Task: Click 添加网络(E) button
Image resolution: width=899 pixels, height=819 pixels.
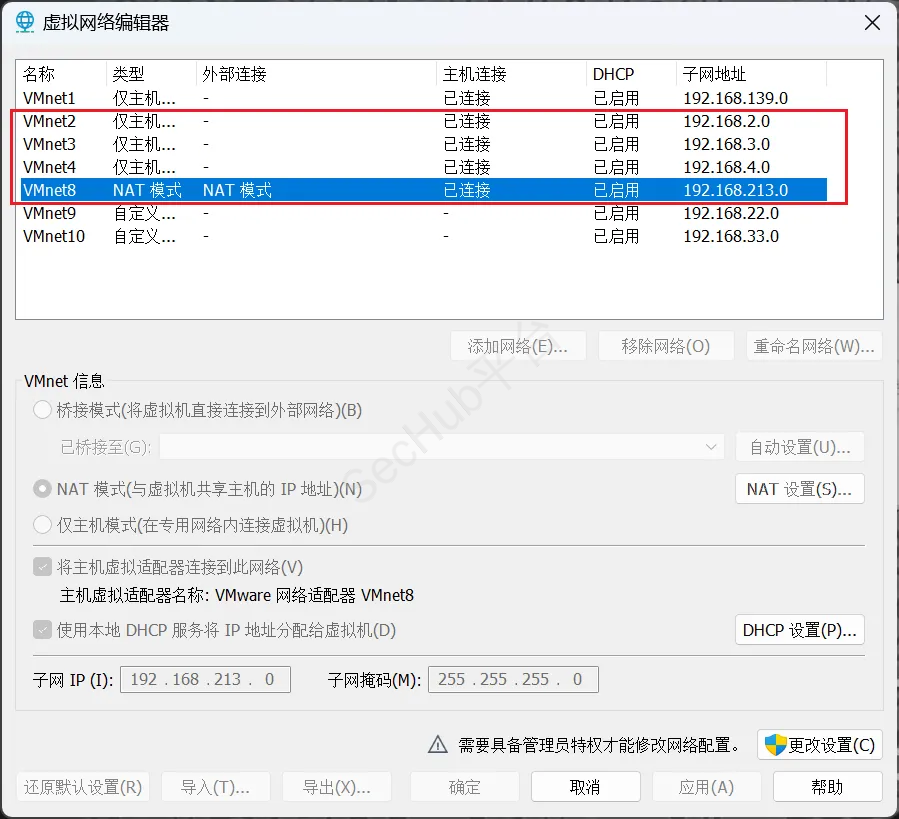Action: (x=518, y=346)
